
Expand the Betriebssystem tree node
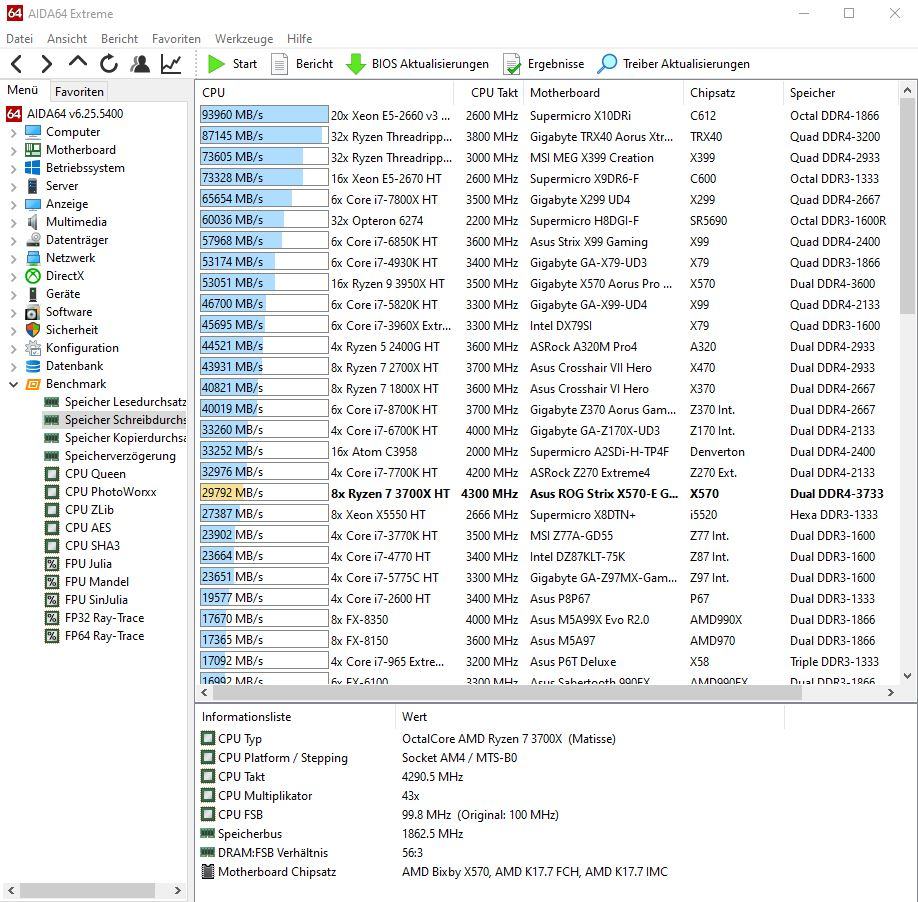(x=13, y=169)
